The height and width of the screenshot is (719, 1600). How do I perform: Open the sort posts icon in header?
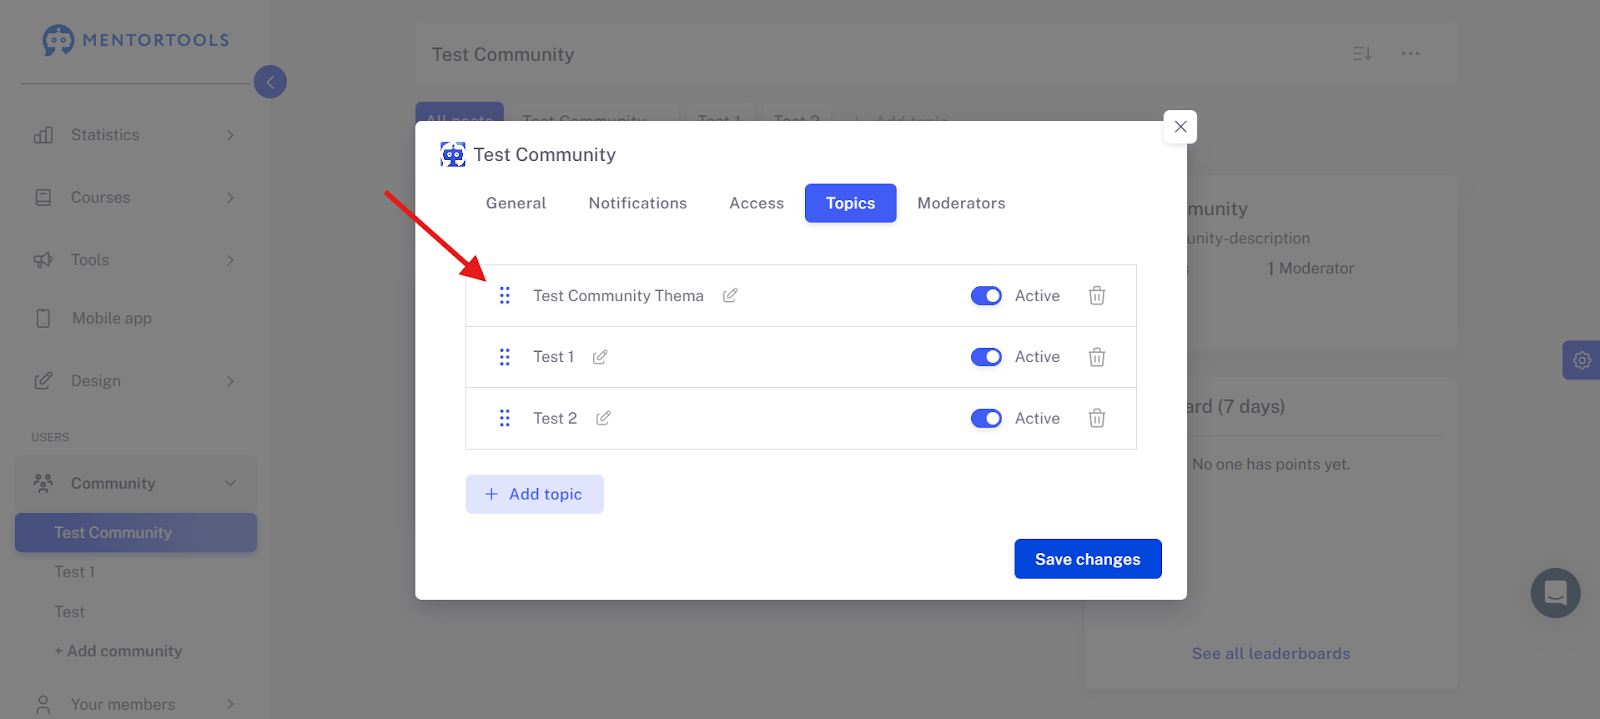pos(1362,54)
